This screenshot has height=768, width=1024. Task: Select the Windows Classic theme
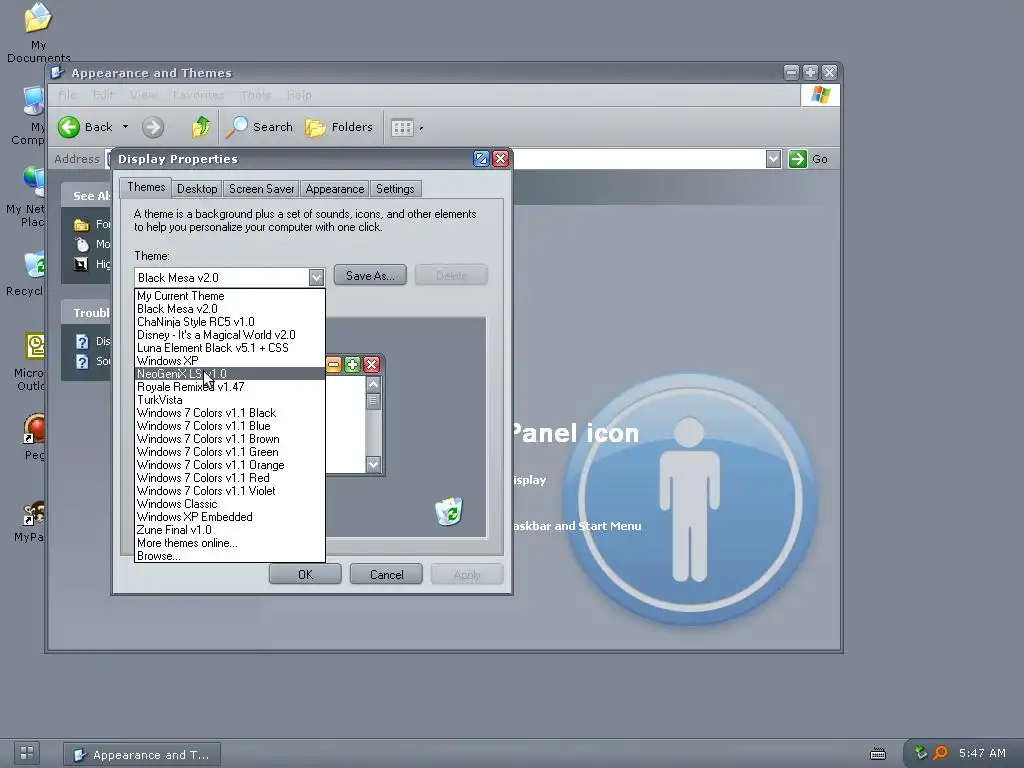click(230, 504)
